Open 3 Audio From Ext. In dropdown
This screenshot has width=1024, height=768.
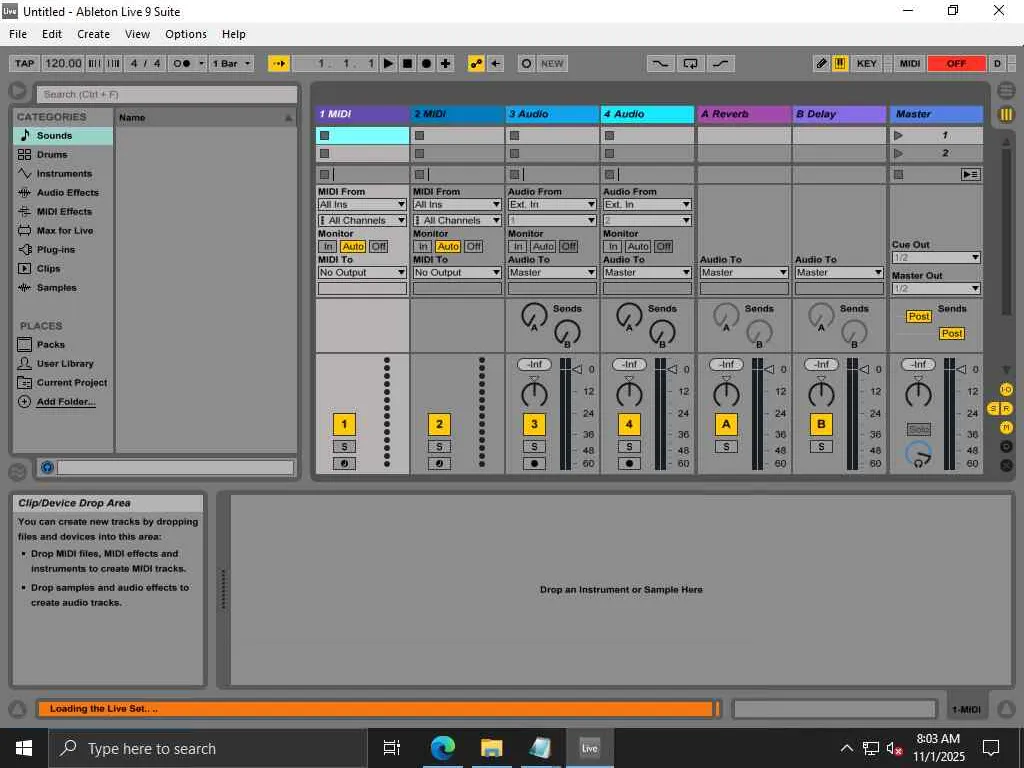[552, 204]
